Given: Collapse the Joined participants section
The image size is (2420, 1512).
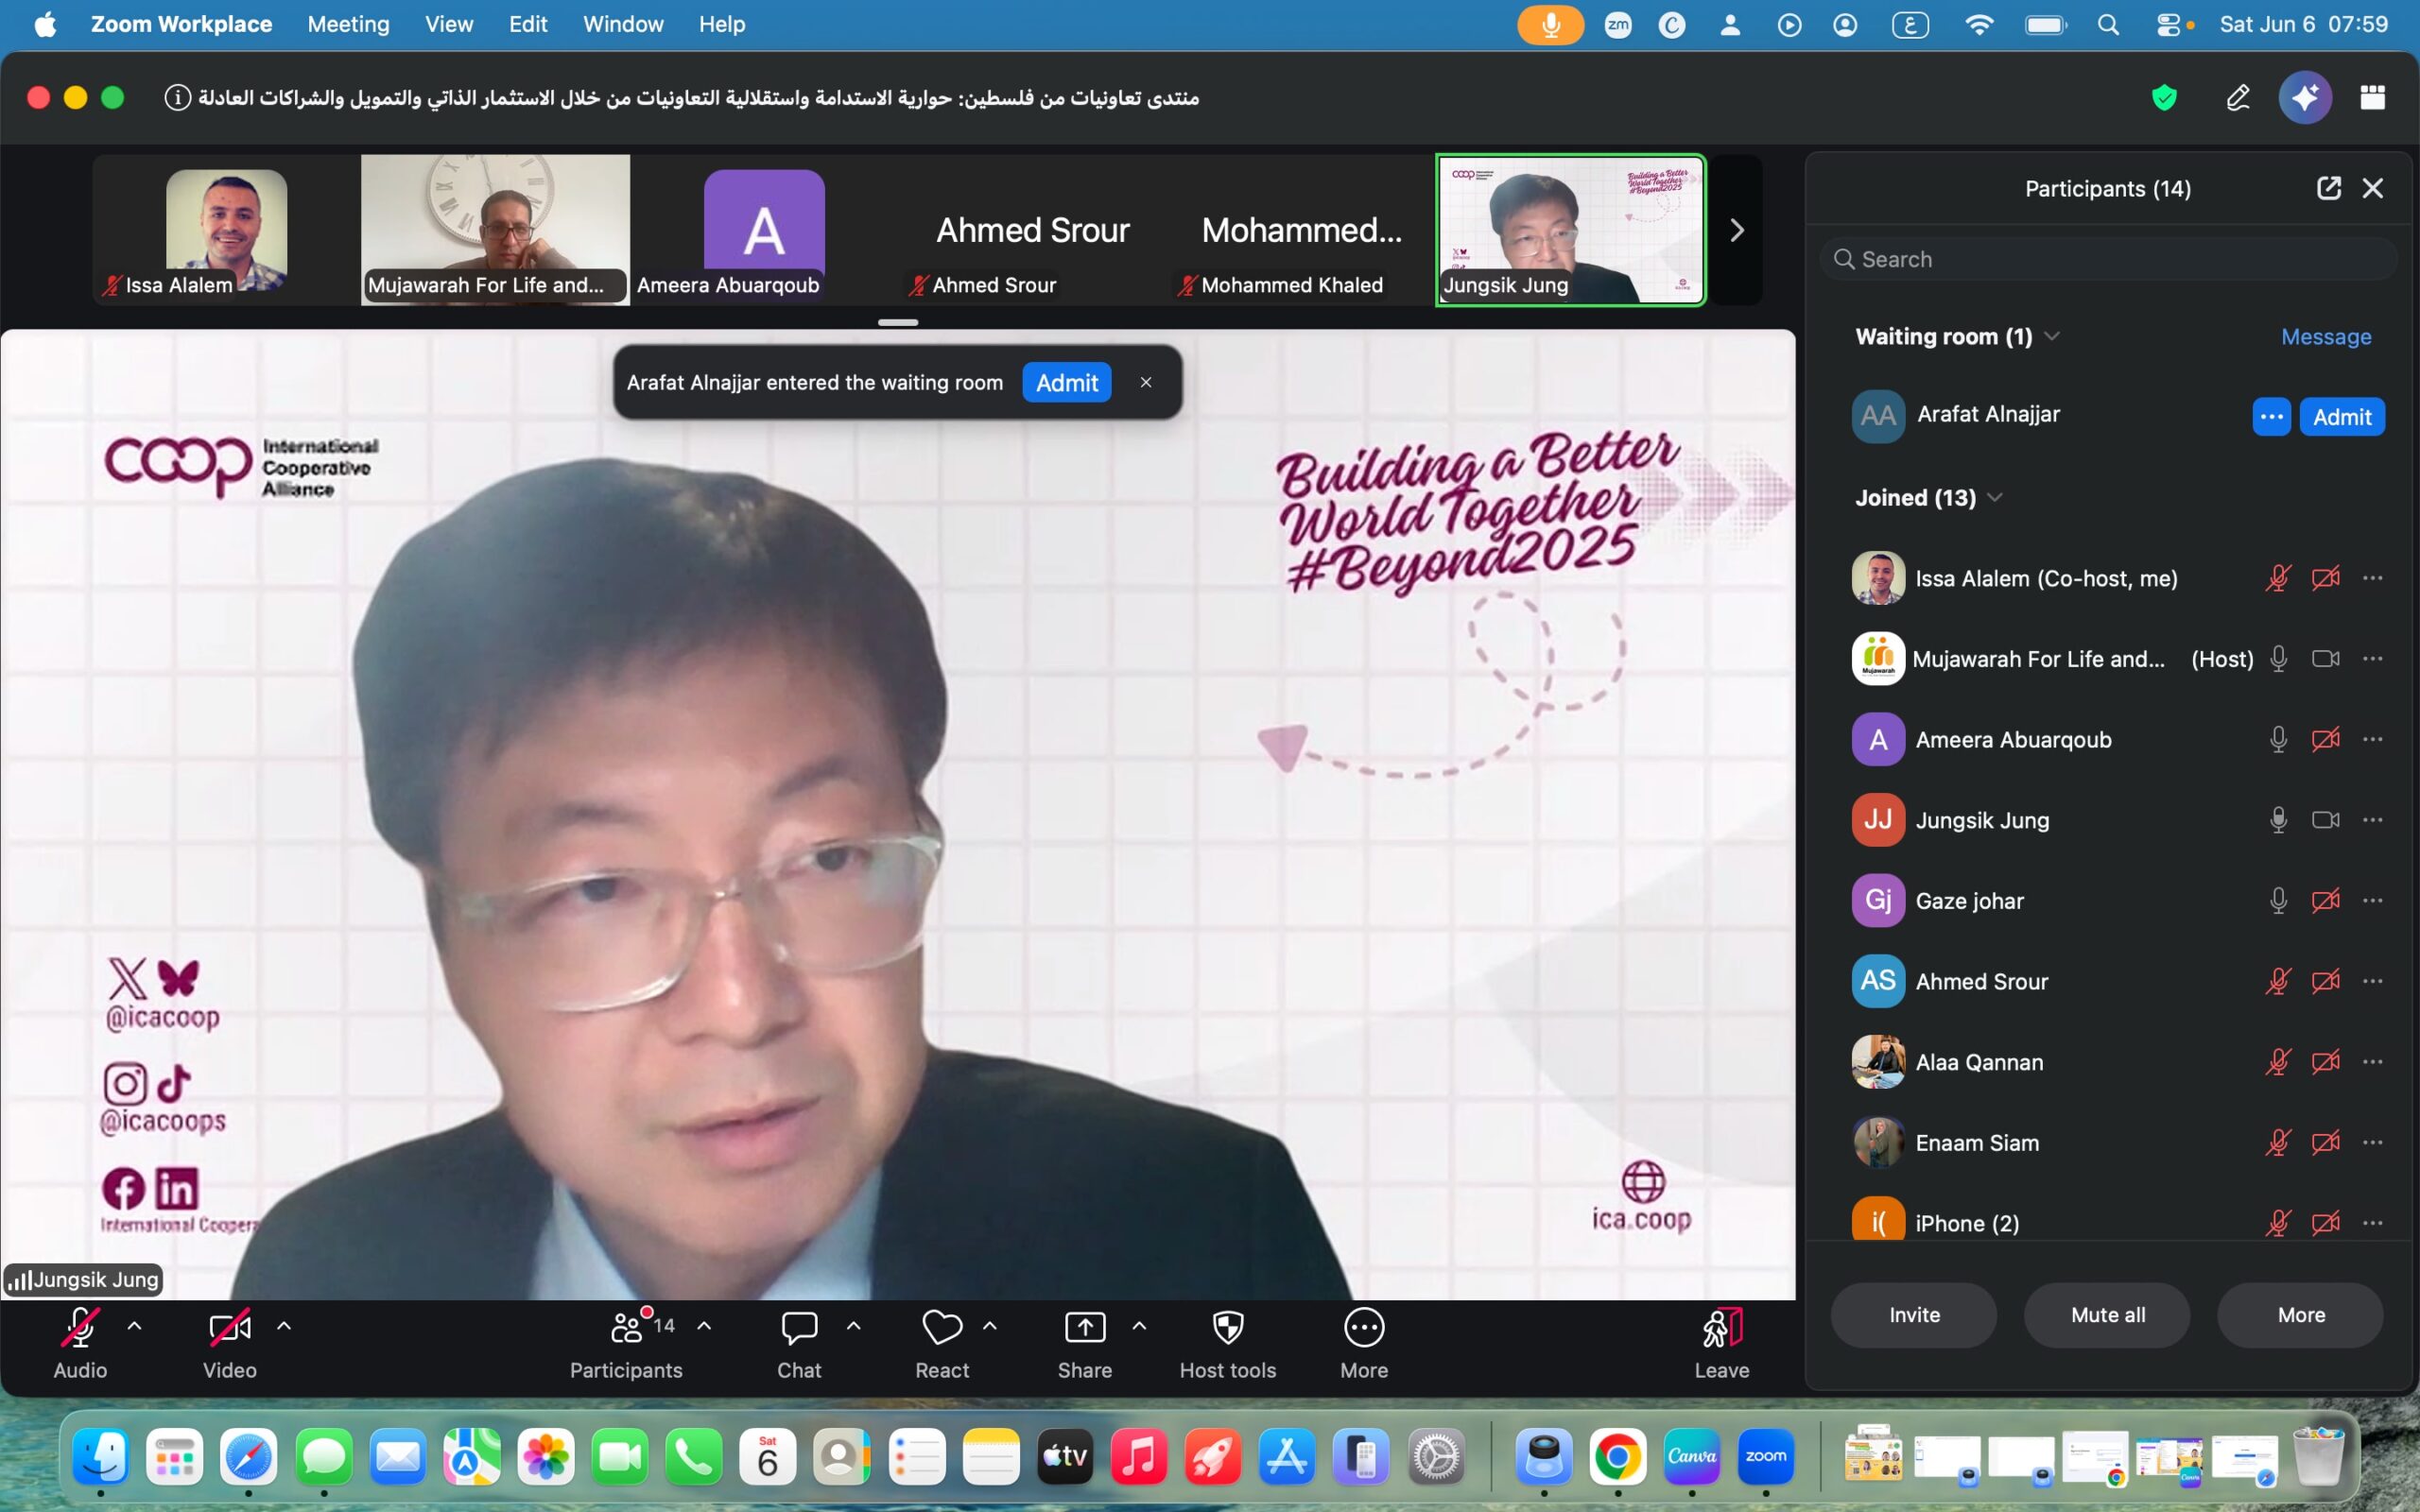Looking at the screenshot, I should 1995,498.
